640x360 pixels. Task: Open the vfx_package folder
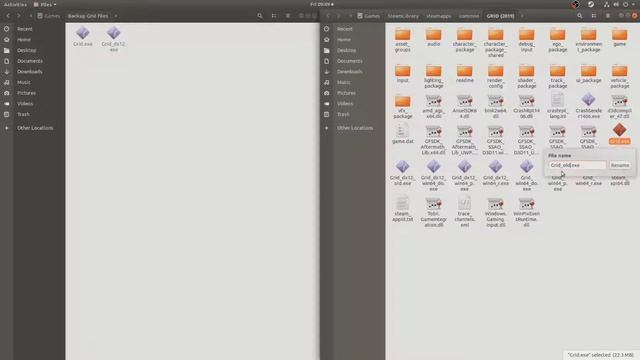[x=402, y=107]
